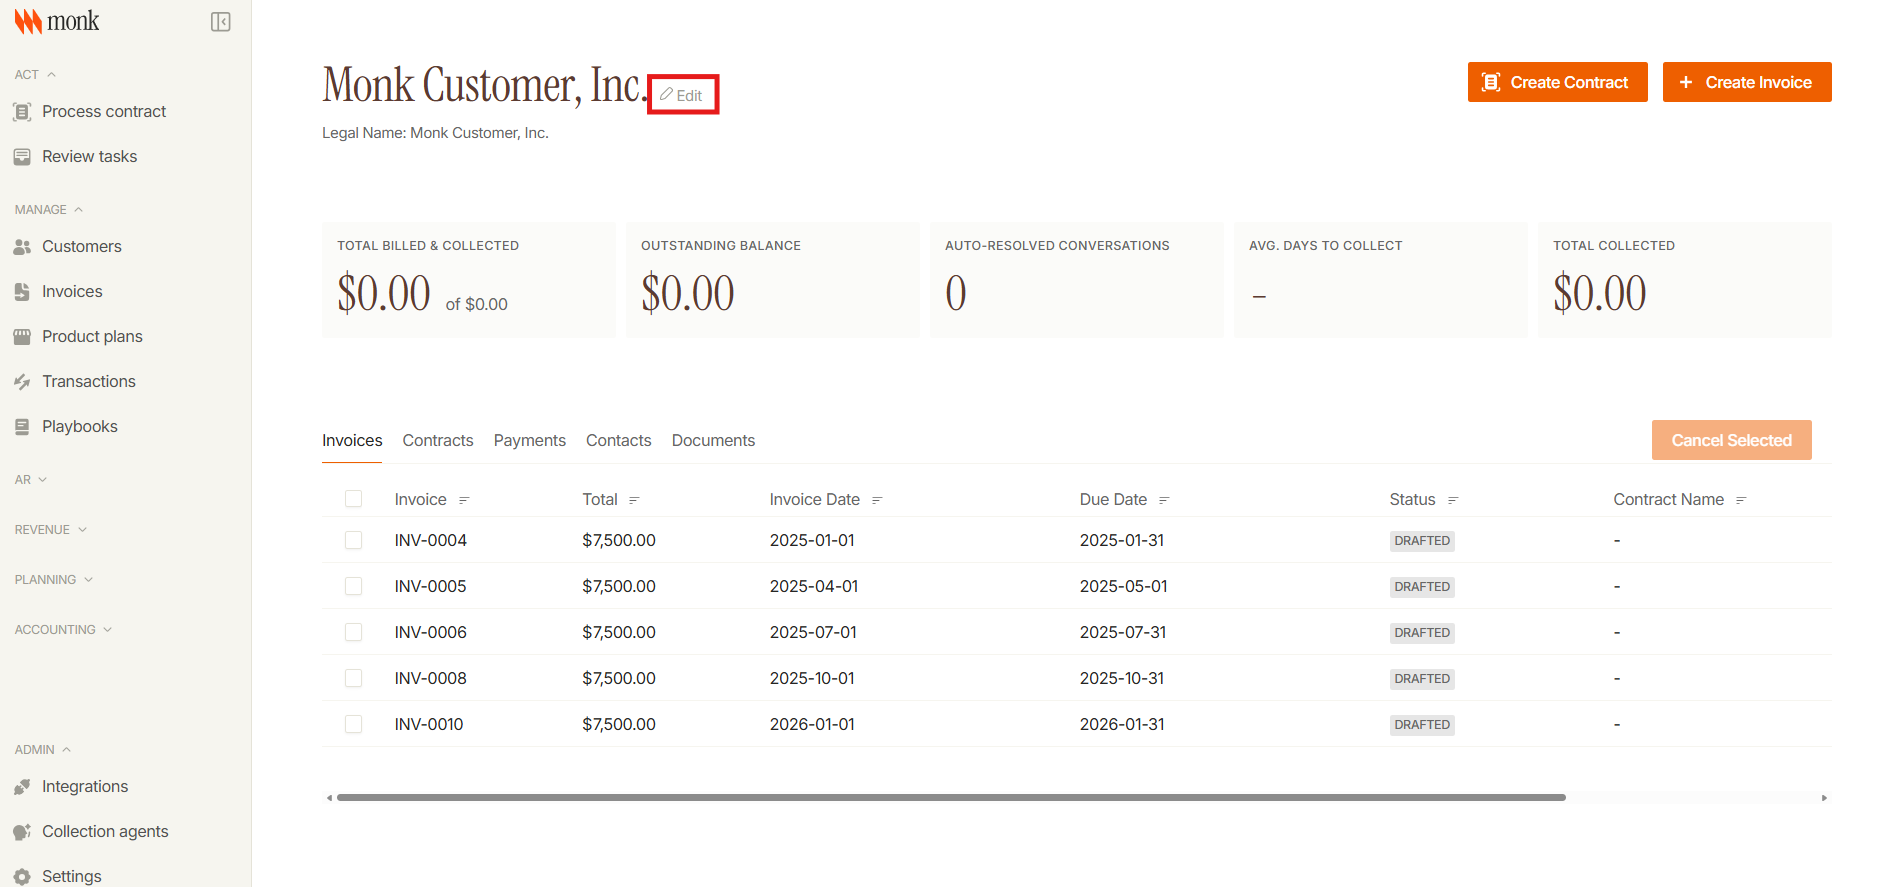The height and width of the screenshot is (887, 1892).
Task: Check the INV-0005 row checkbox
Action: coord(353,586)
